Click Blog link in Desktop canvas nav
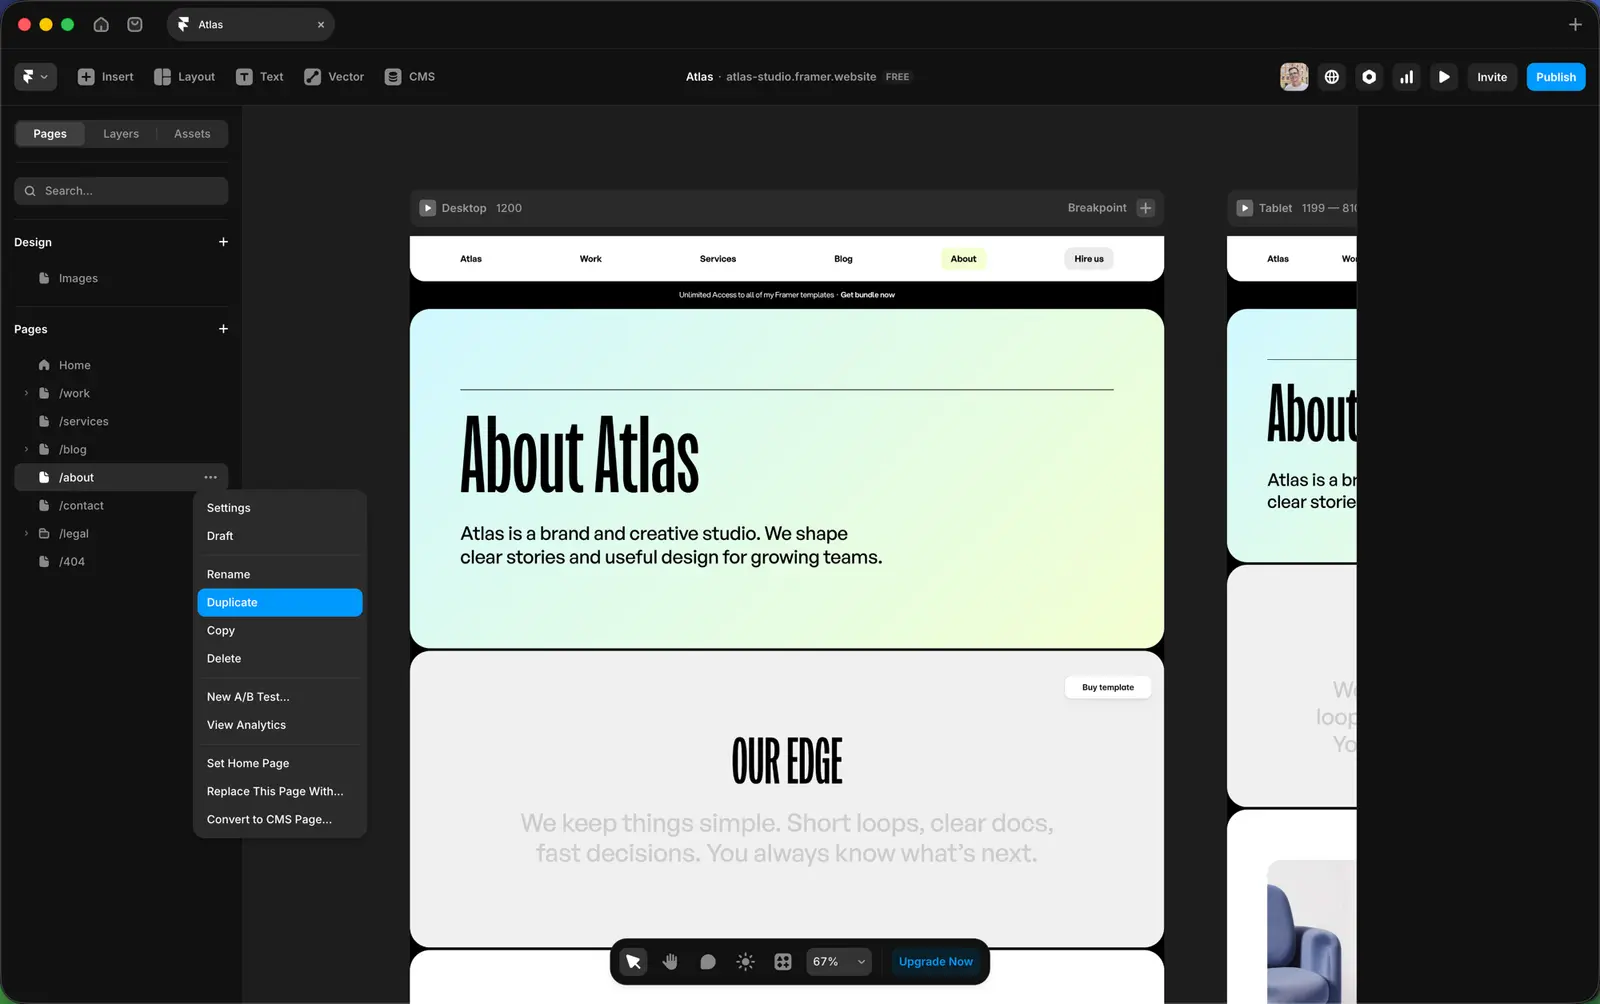Screen dimensions: 1600x1004 click(x=843, y=259)
